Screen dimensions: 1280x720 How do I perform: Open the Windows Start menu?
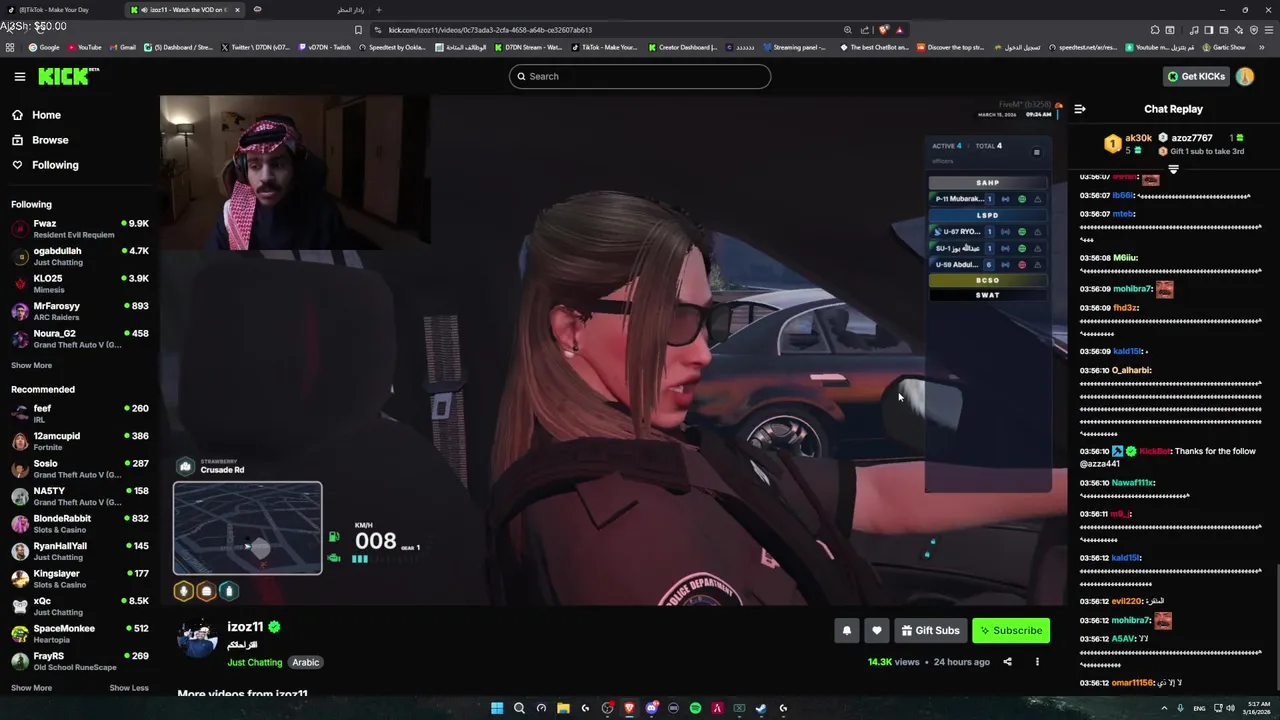click(x=497, y=708)
